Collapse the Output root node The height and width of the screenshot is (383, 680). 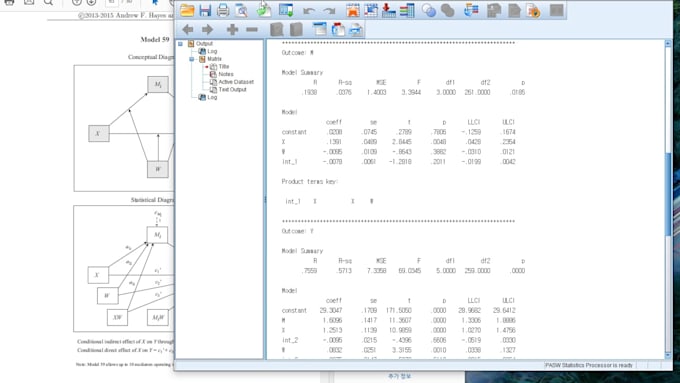[x=180, y=43]
